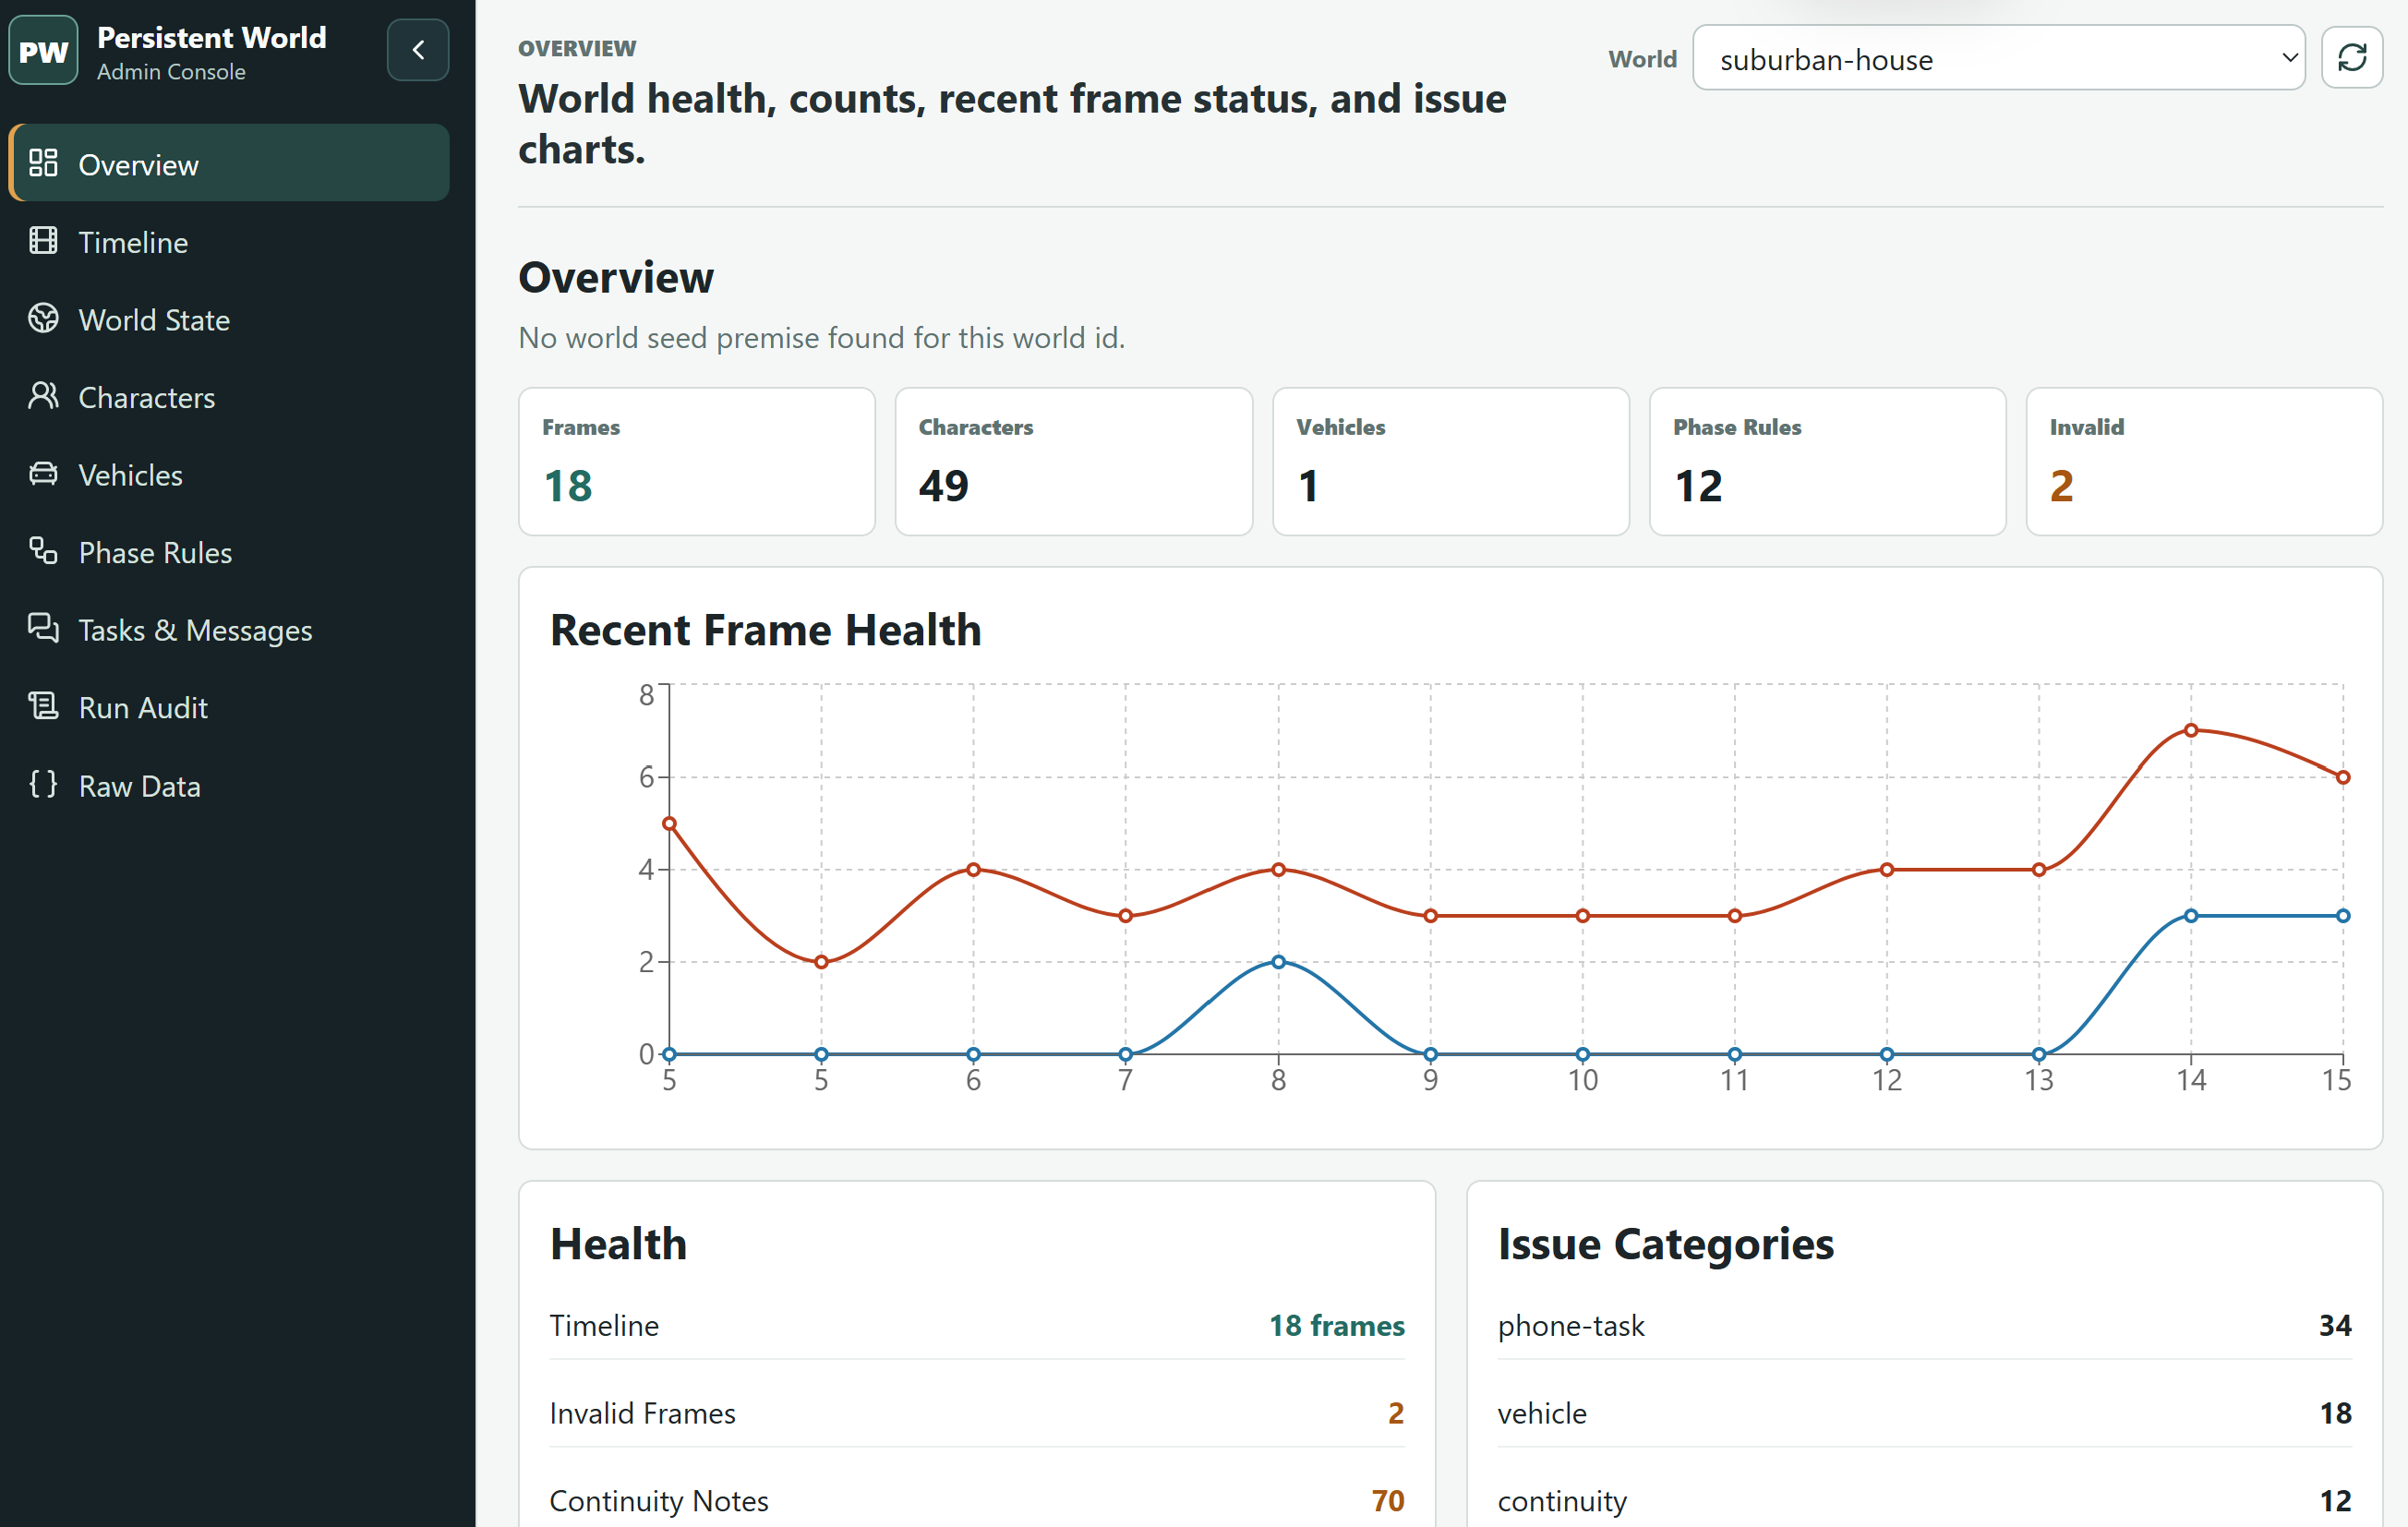Refresh the world data
2408x1527 pixels.
coord(2352,58)
